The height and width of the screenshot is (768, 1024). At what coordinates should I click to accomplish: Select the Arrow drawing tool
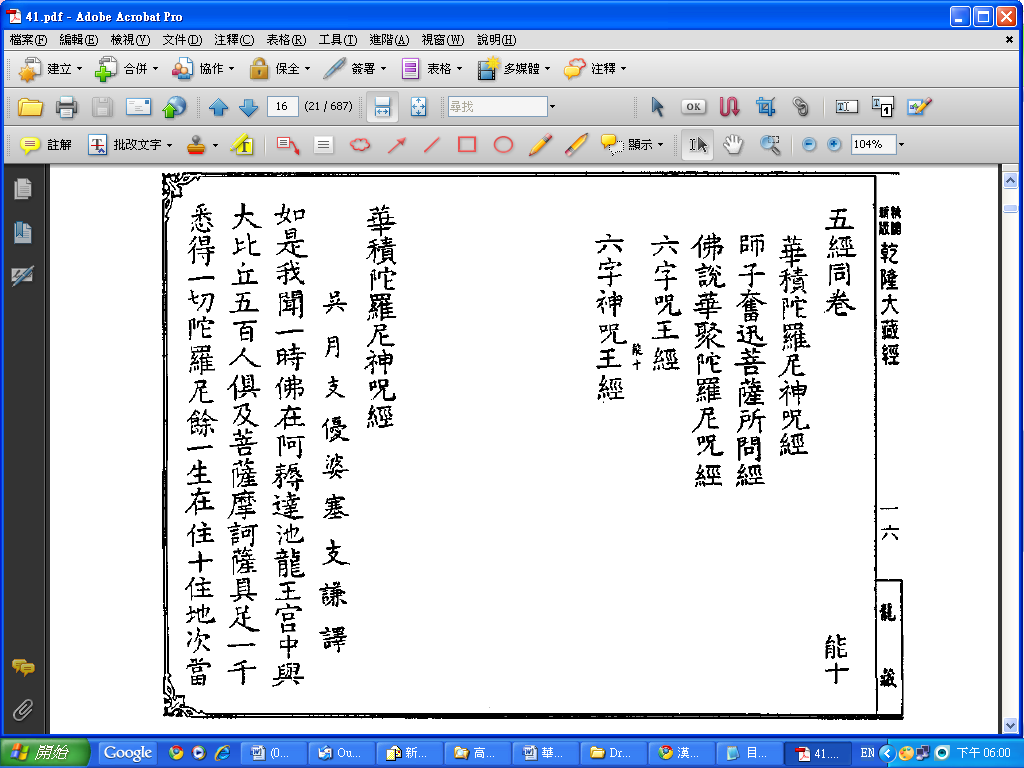pyautogui.click(x=396, y=145)
